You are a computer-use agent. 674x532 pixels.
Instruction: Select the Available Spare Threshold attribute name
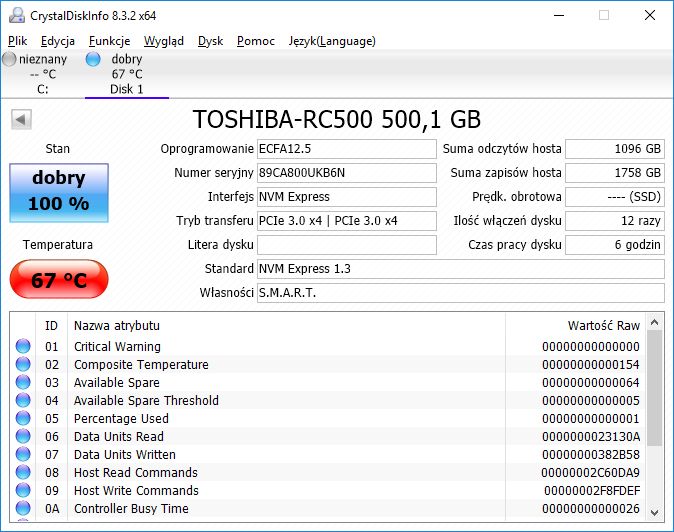146,401
